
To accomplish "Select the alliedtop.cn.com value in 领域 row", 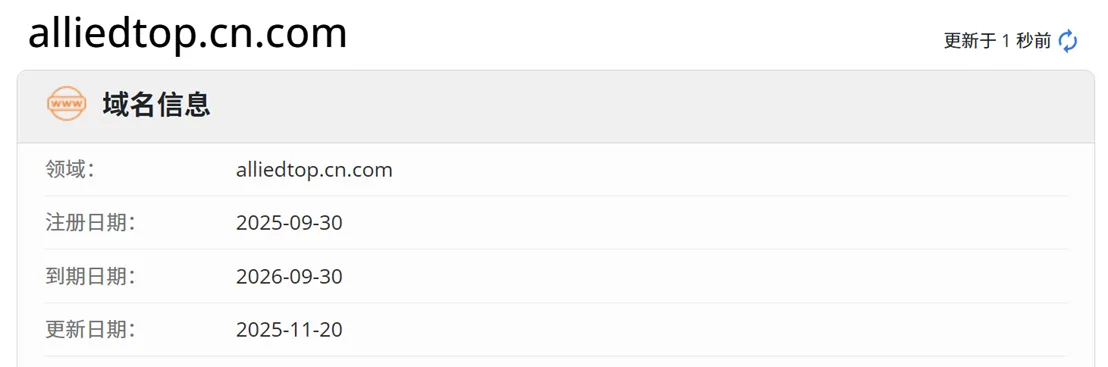I will coord(314,170).
